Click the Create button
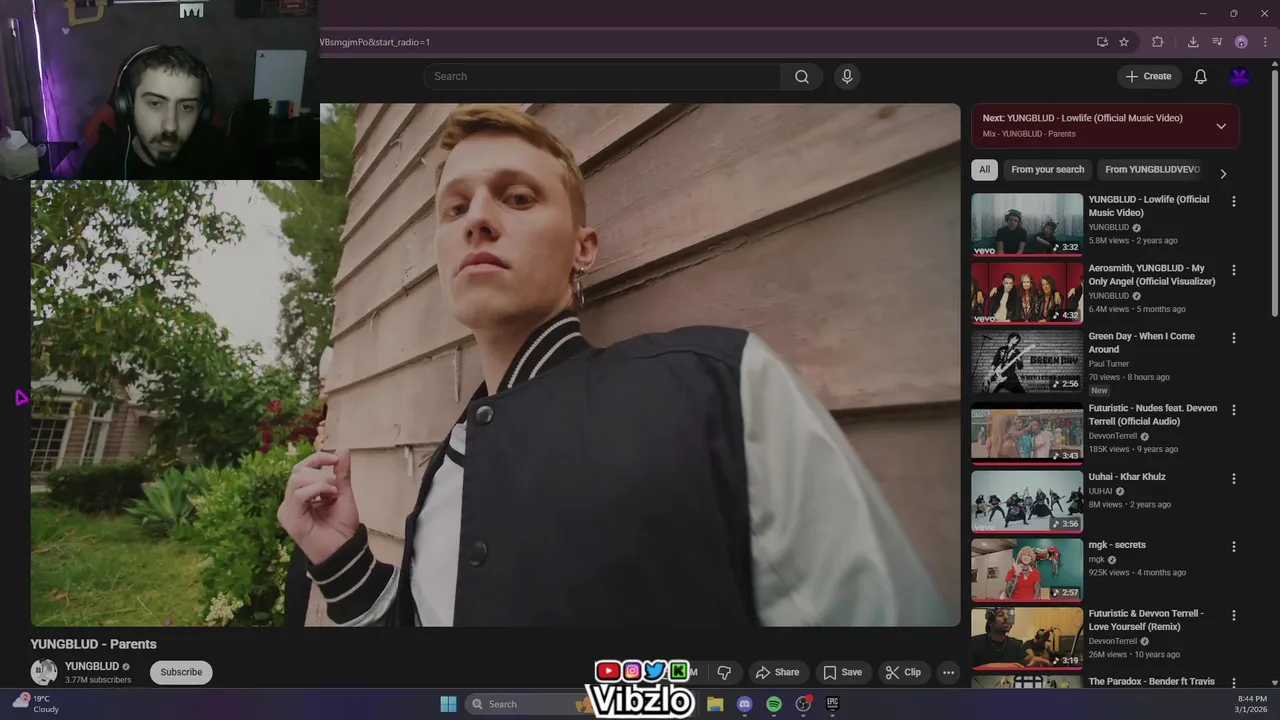This screenshot has height=720, width=1280. coord(1148,76)
